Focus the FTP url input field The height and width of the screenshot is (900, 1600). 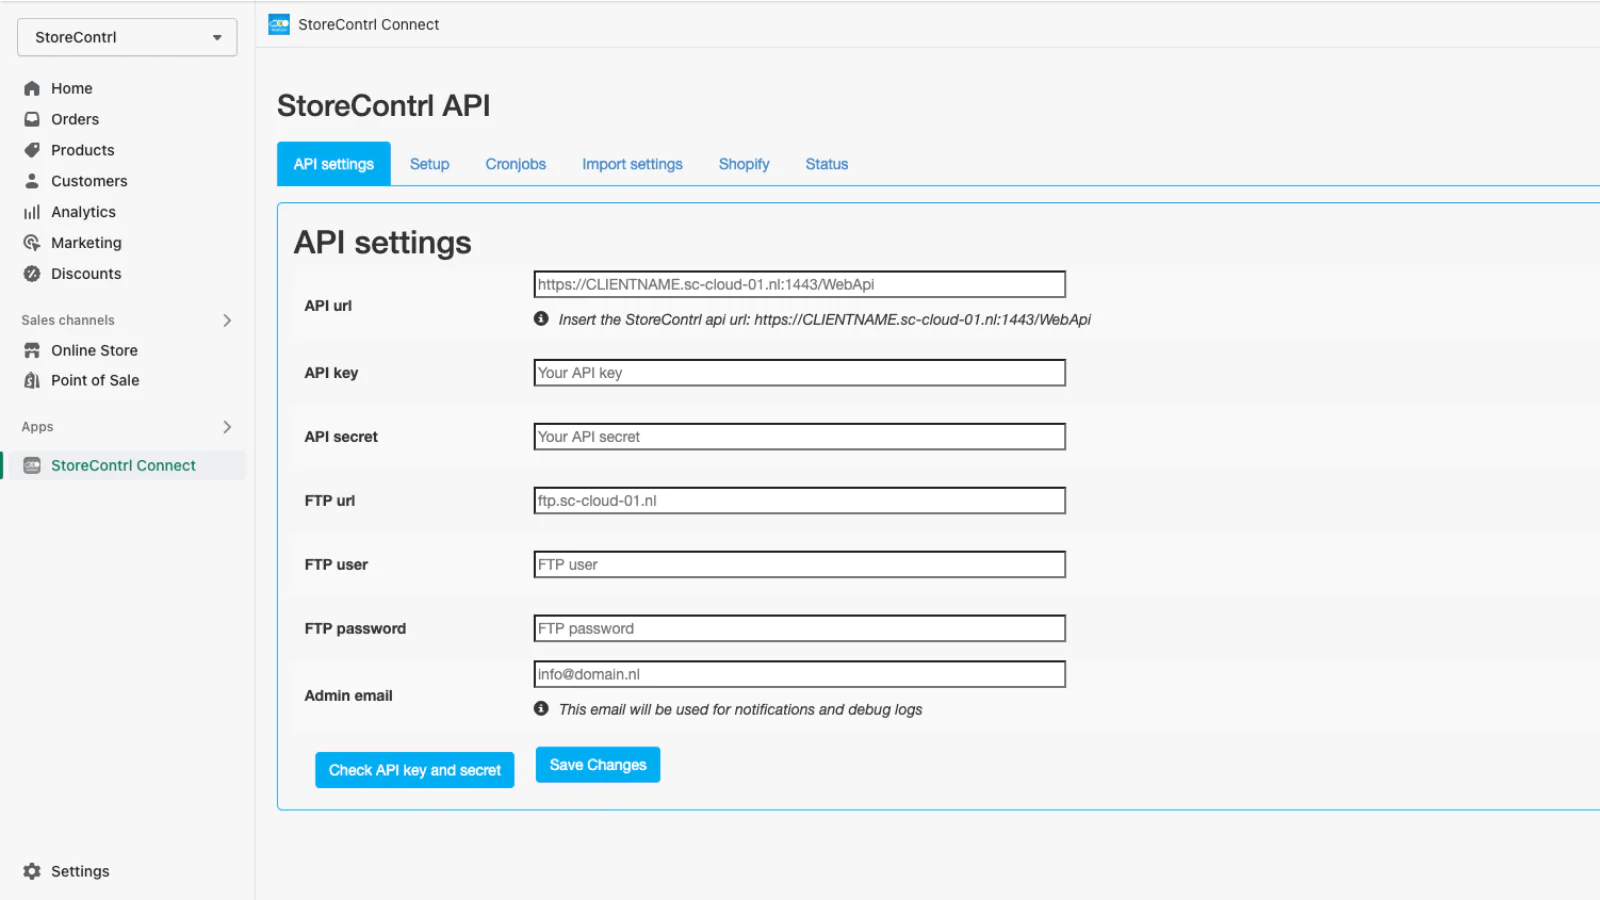click(800, 501)
